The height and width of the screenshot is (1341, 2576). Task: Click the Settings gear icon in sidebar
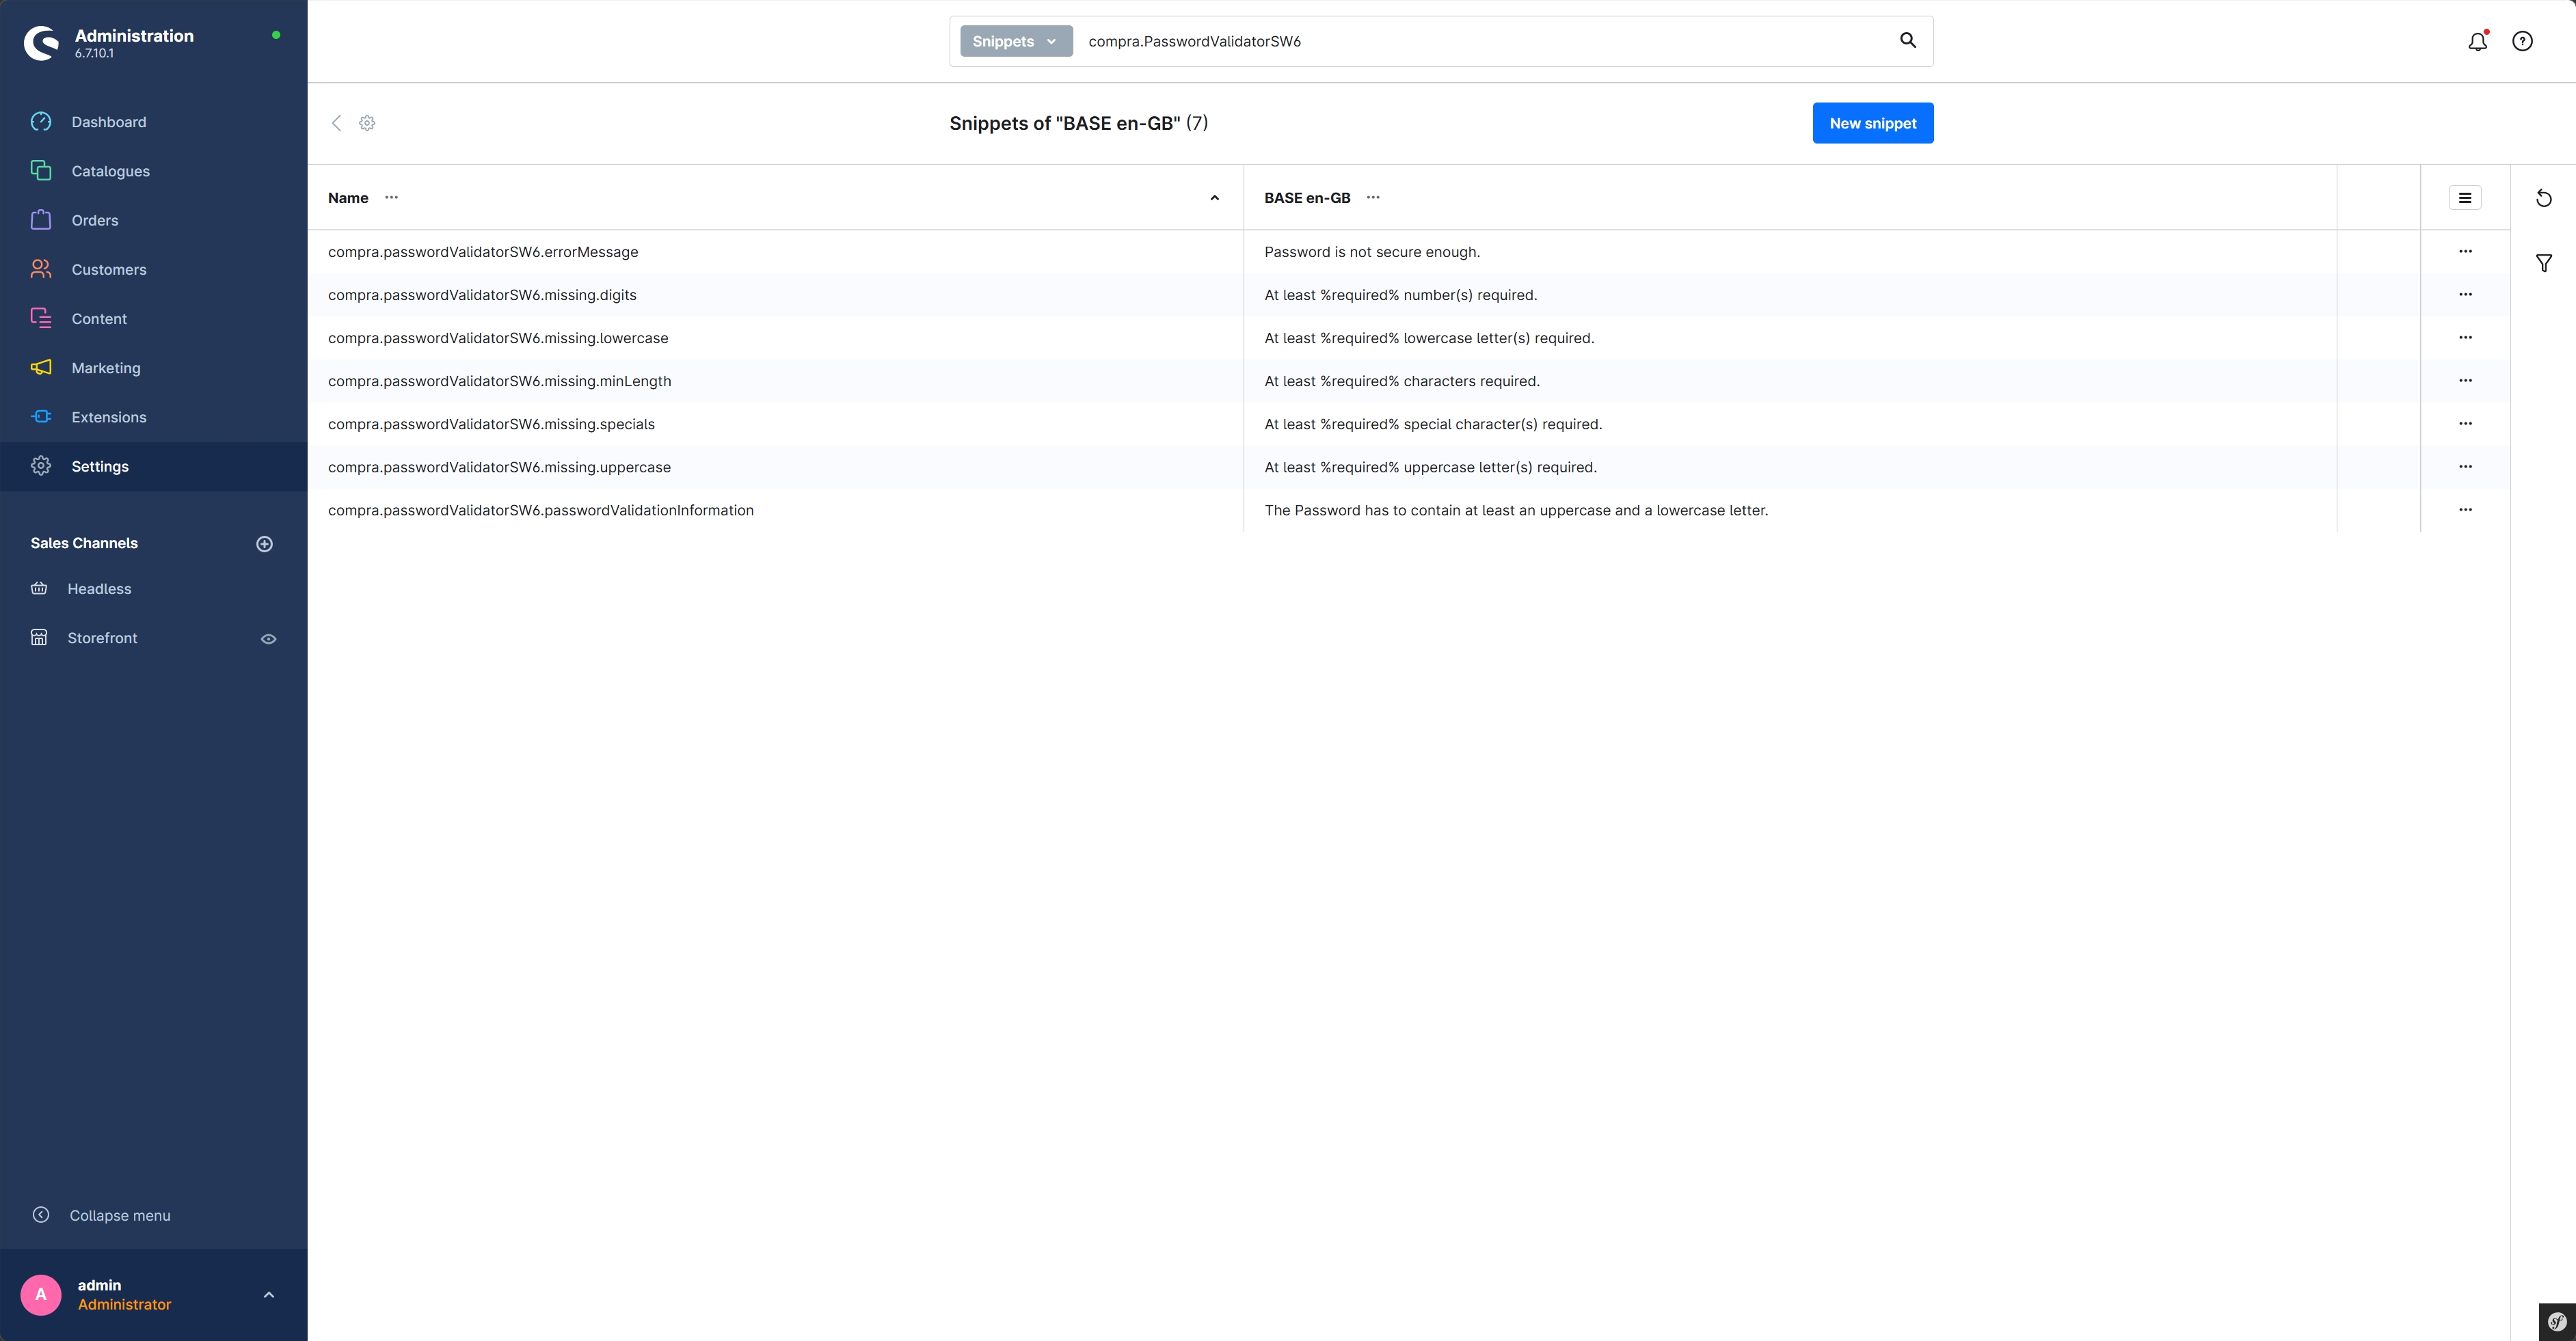pos(41,466)
